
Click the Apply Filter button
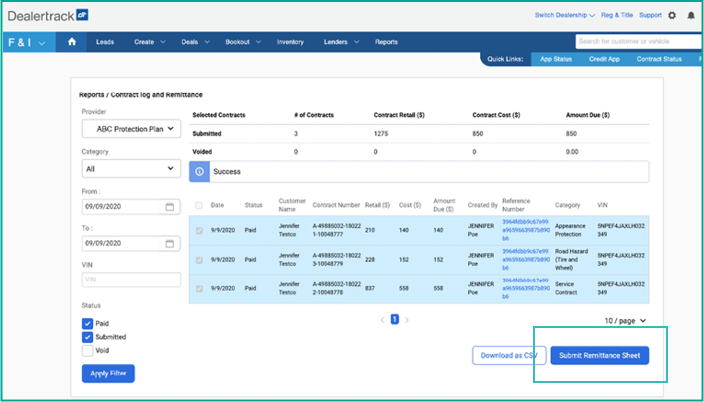108,373
